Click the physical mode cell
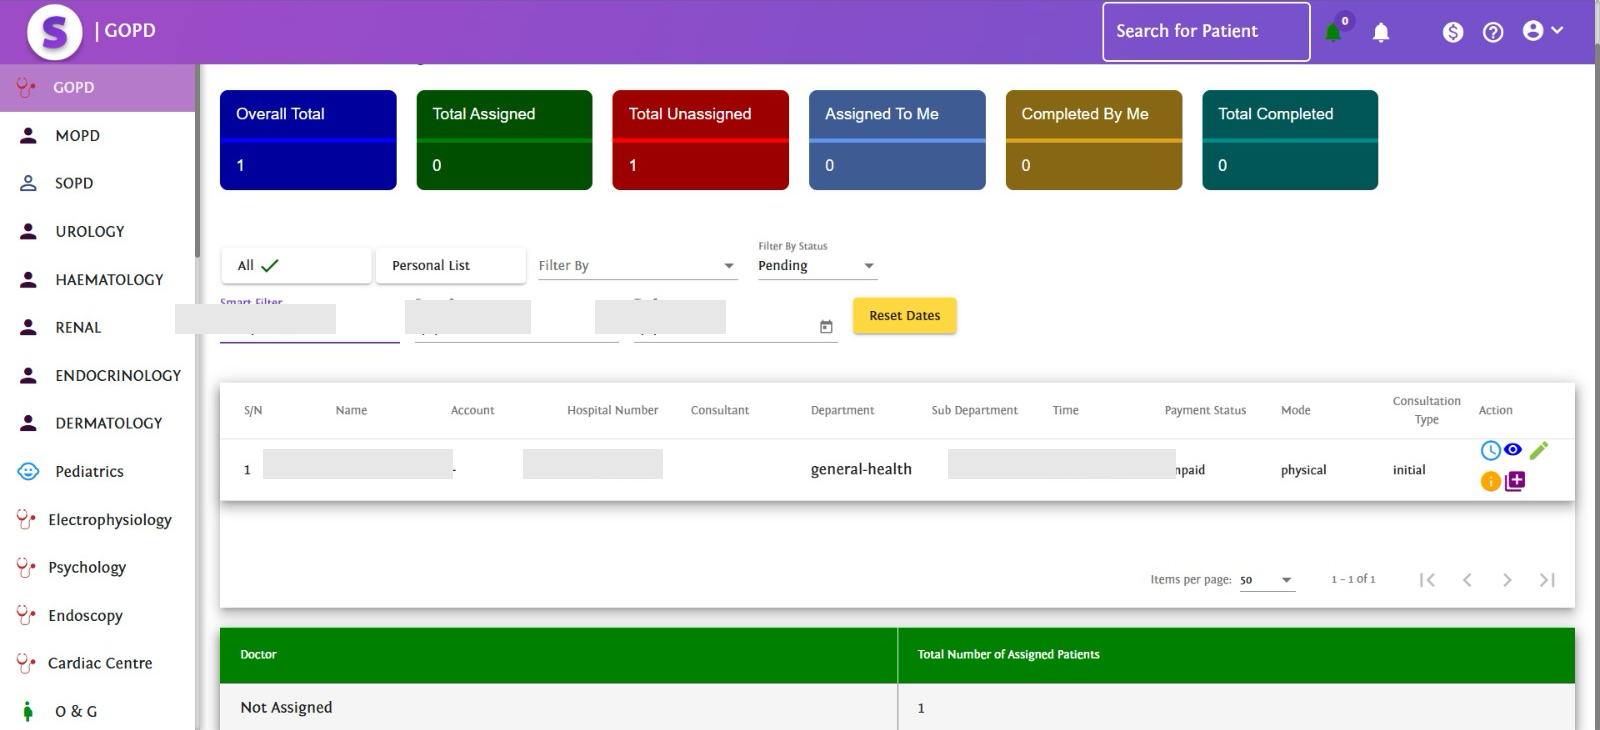 tap(1303, 470)
